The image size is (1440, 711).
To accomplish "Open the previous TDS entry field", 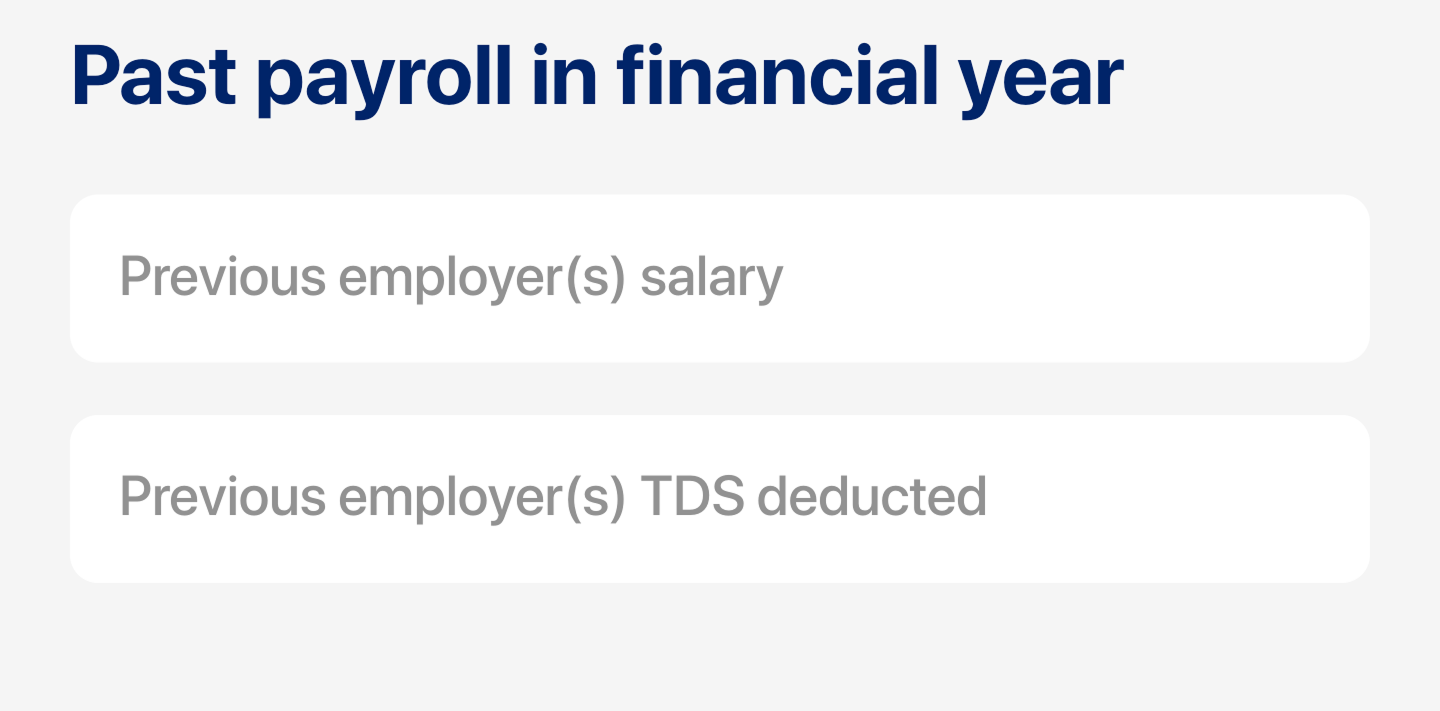I will (x=719, y=498).
